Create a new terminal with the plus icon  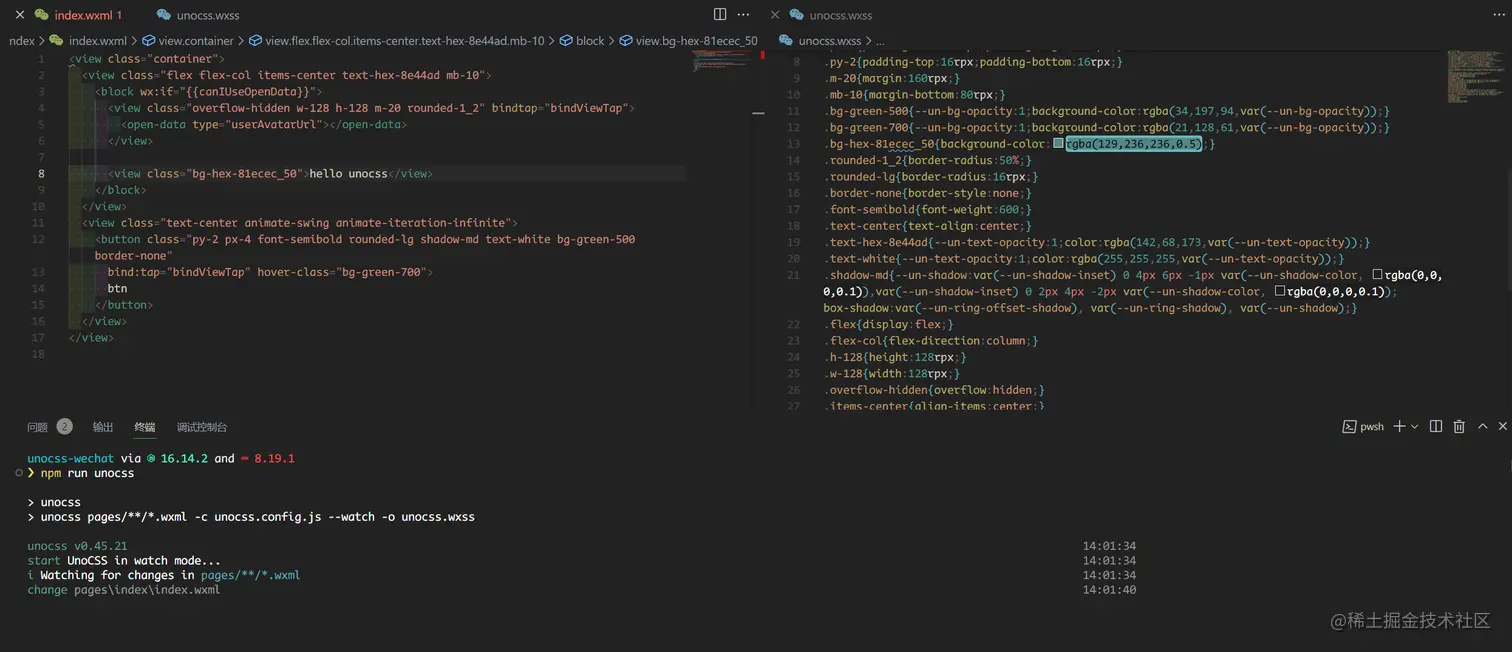(x=1399, y=427)
